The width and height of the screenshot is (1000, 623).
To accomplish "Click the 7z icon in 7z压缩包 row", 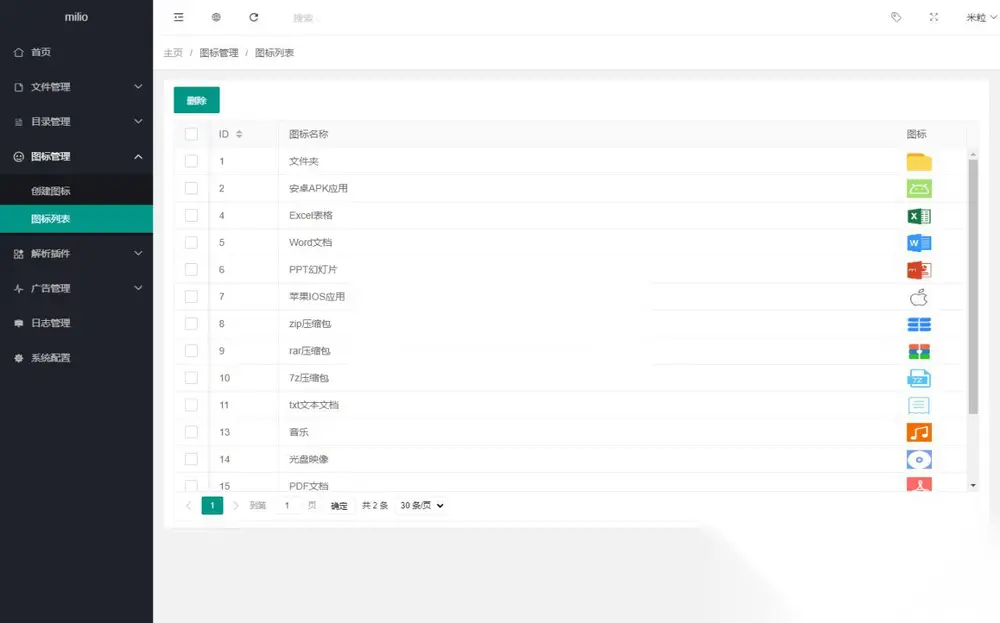I will point(919,379).
